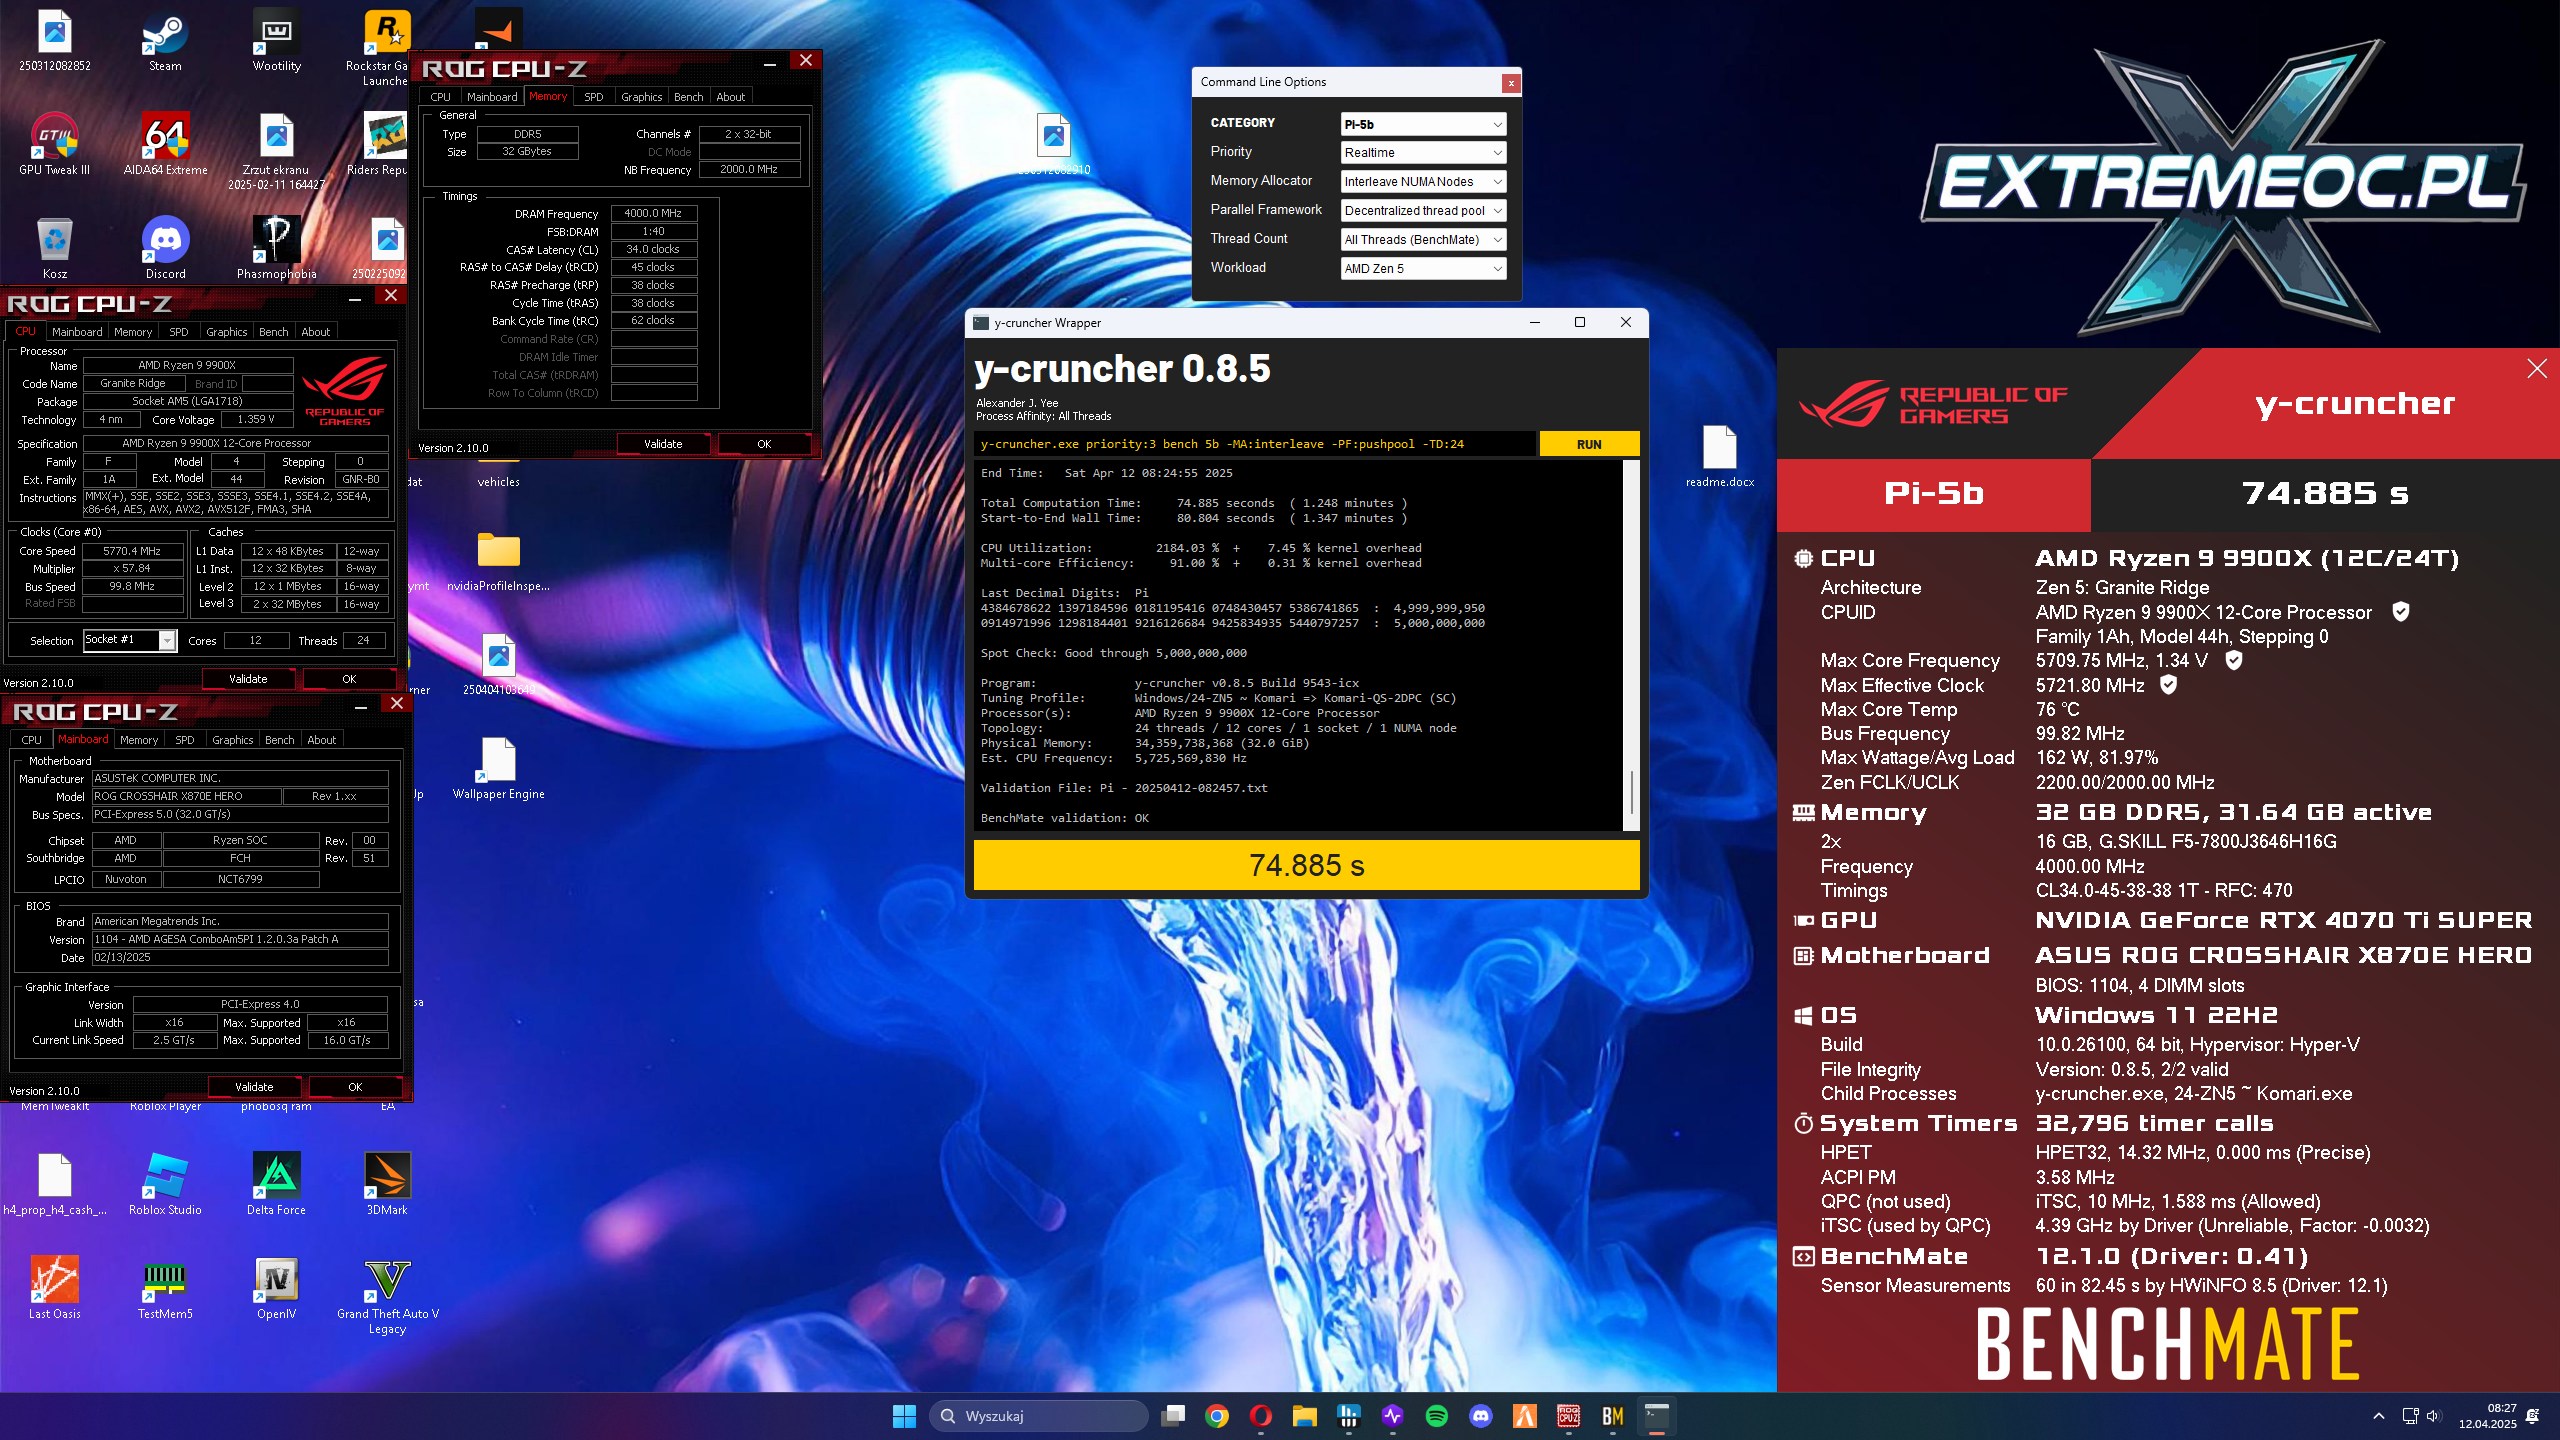Screen dimensions: 2560x1440
Task: Open the Parallel Framework dropdown
Action: click(1423, 211)
